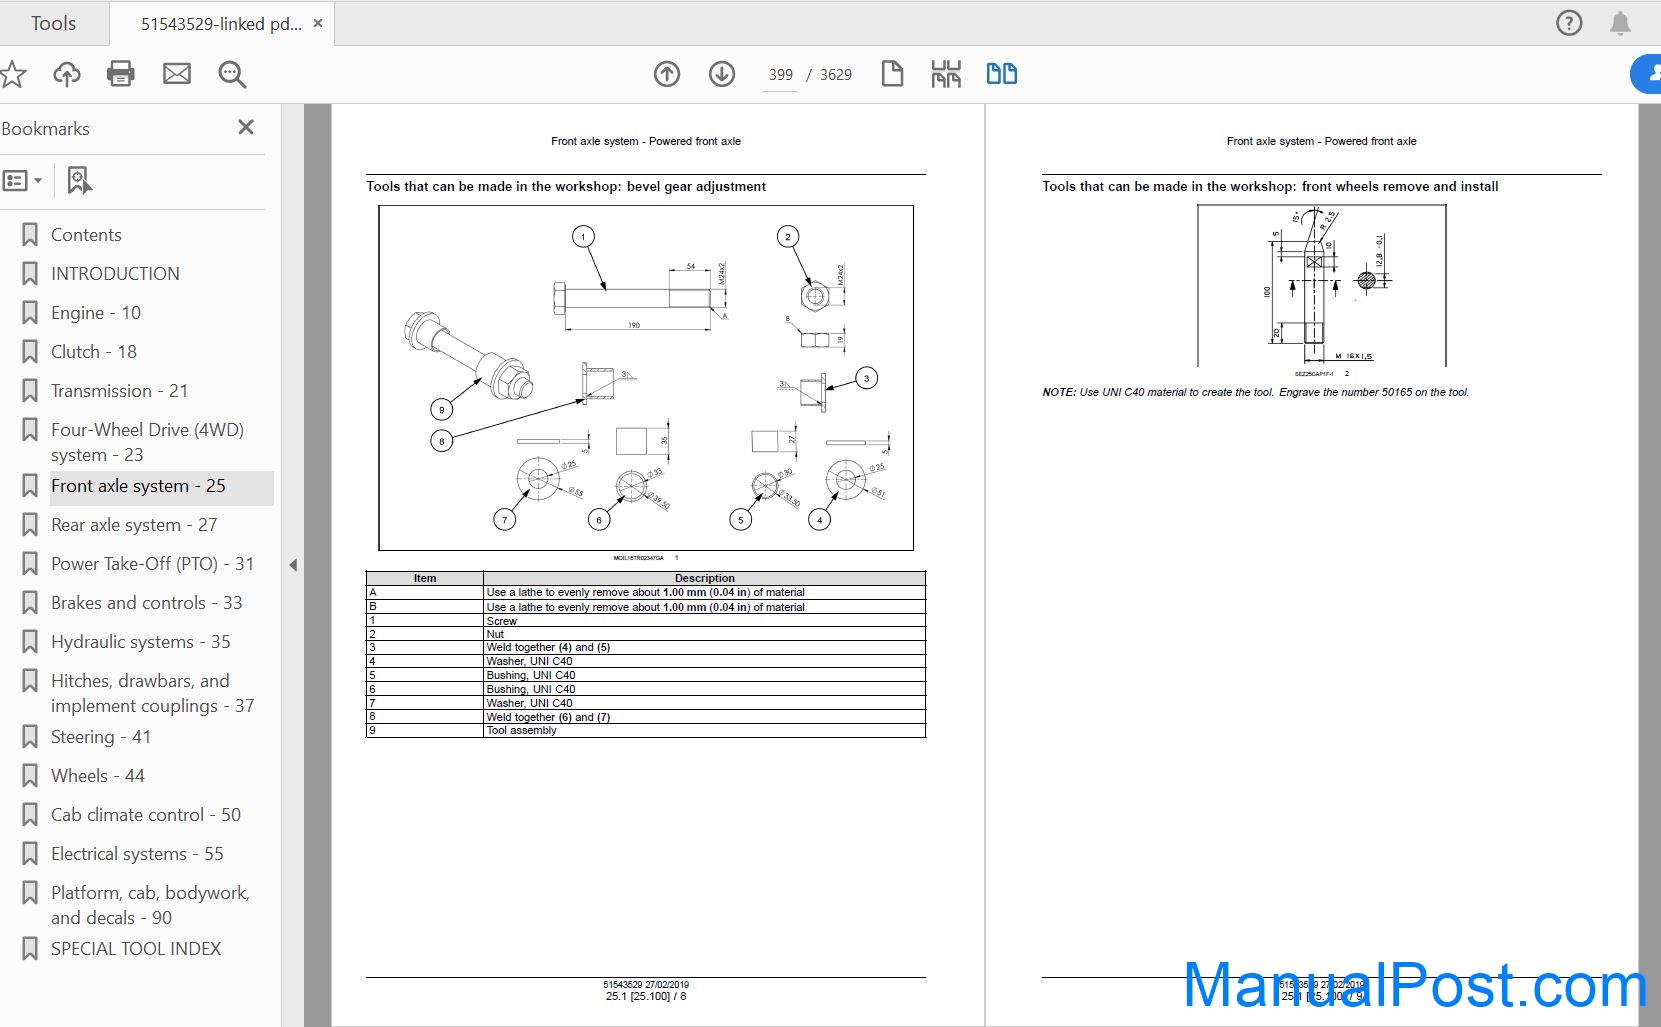This screenshot has height=1027, width=1661.
Task: Click the bookmark icon beside Clutch - 18
Action: (x=30, y=352)
